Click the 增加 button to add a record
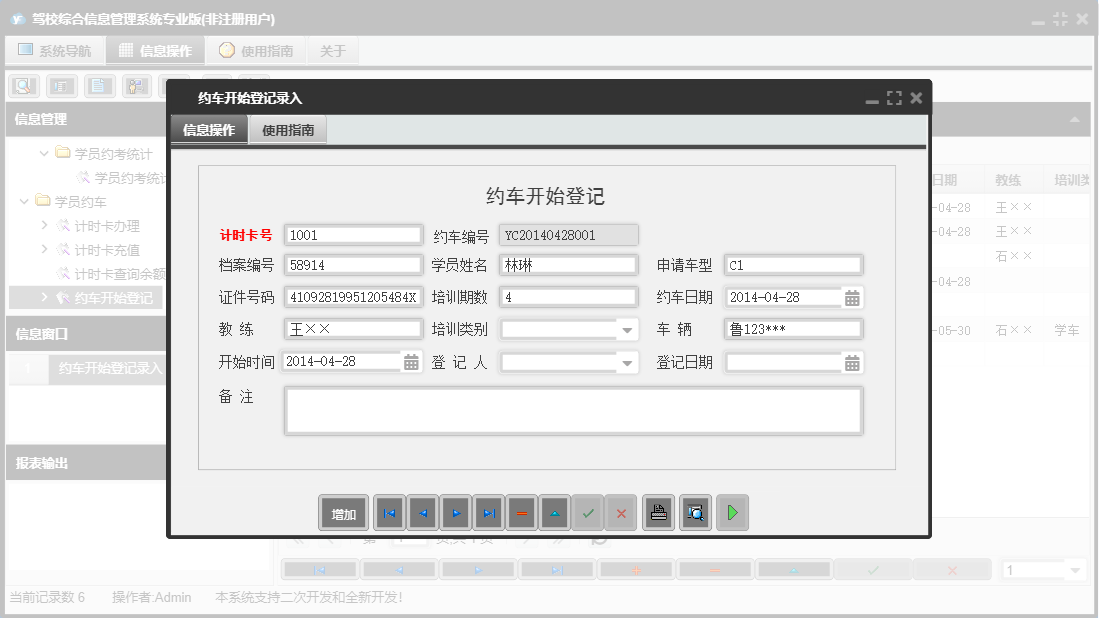 pyautogui.click(x=343, y=512)
